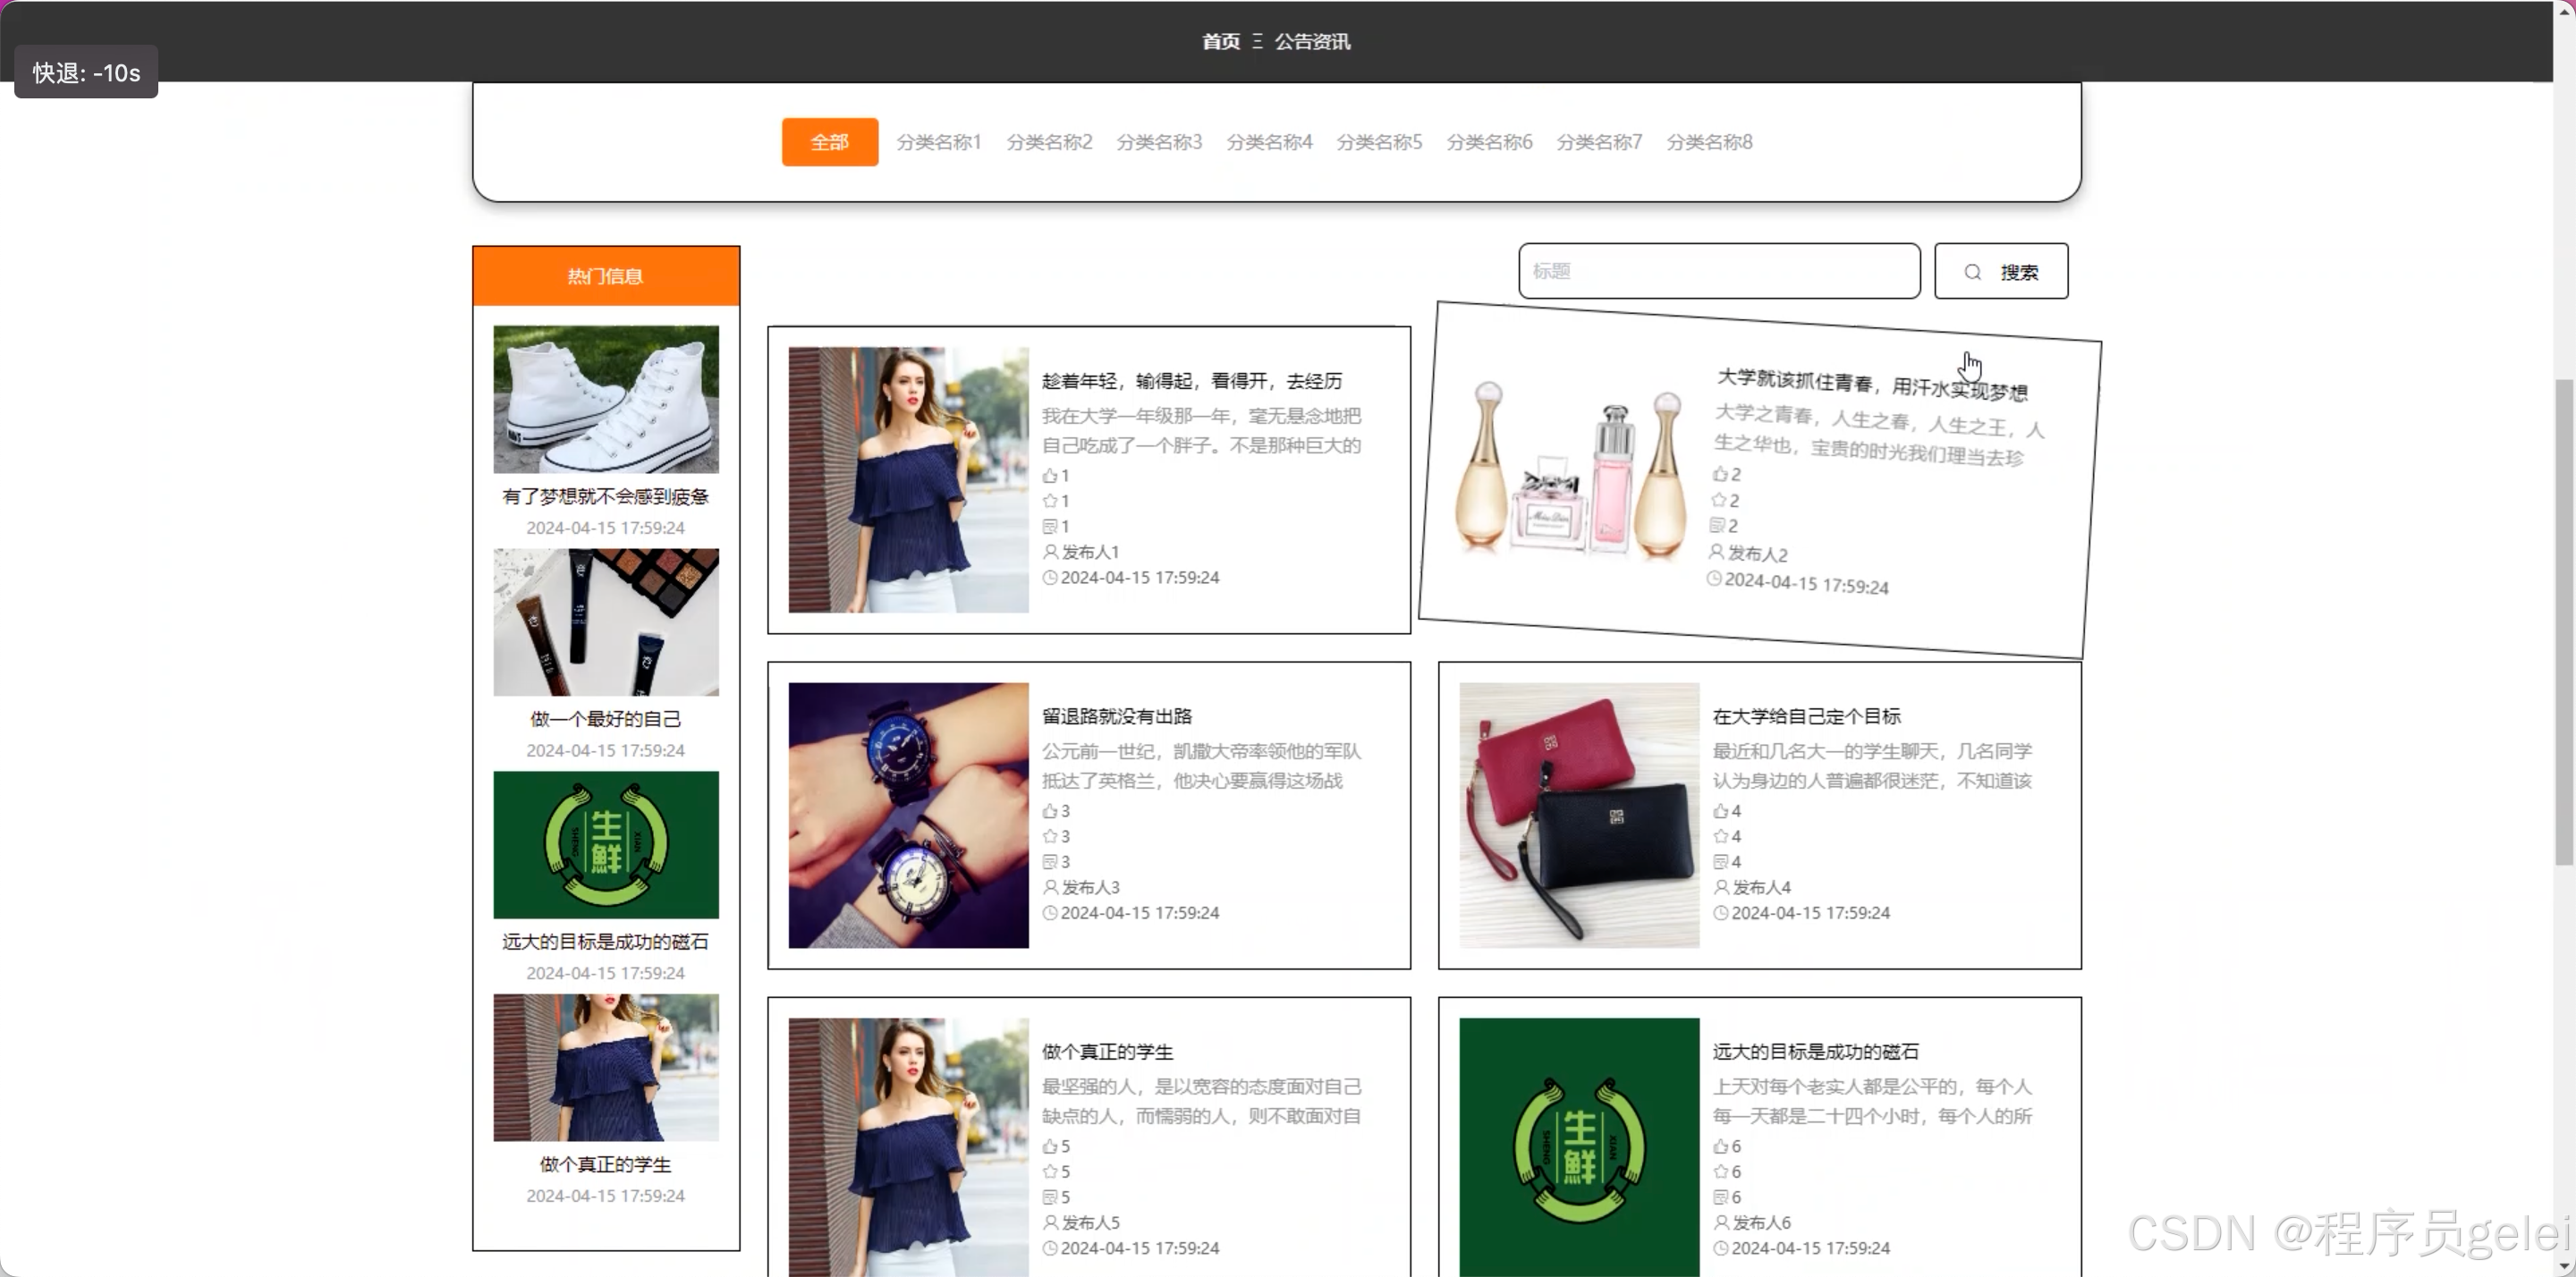Click the star icon on the watch post
The width and height of the screenshot is (2576, 1277).
pos(1050,837)
